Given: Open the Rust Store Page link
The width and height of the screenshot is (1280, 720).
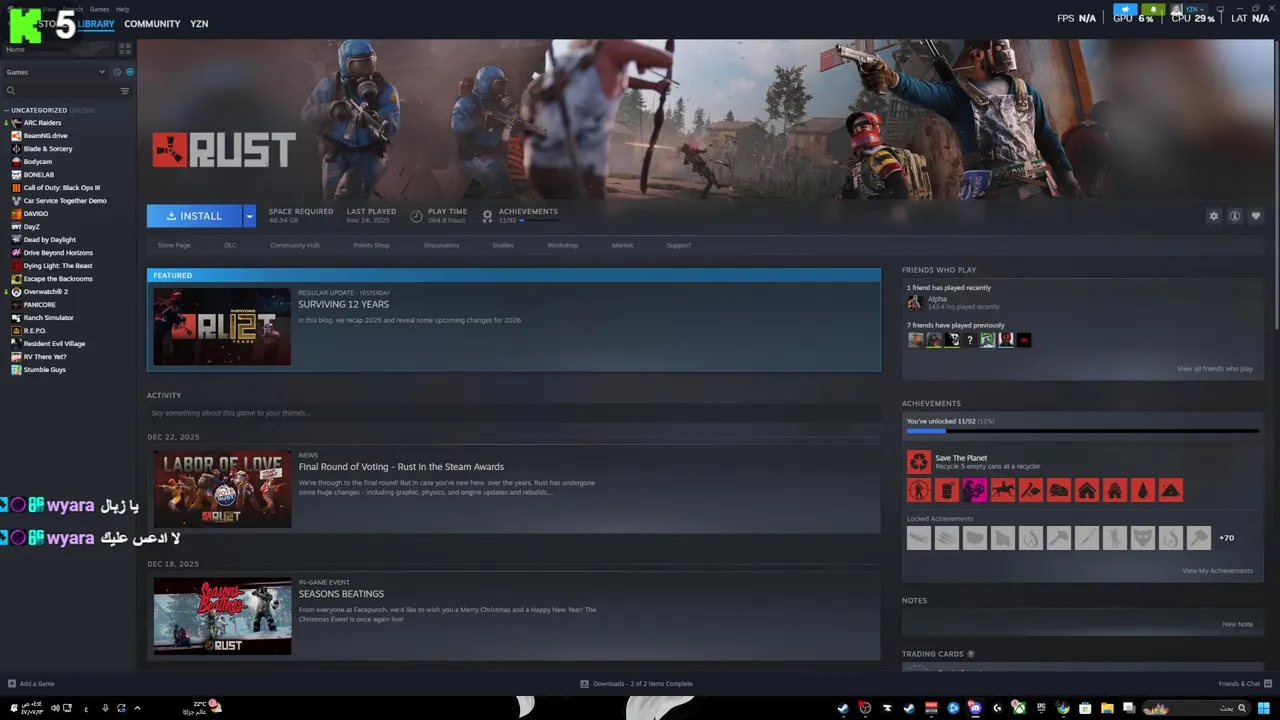Looking at the screenshot, I should tap(174, 245).
